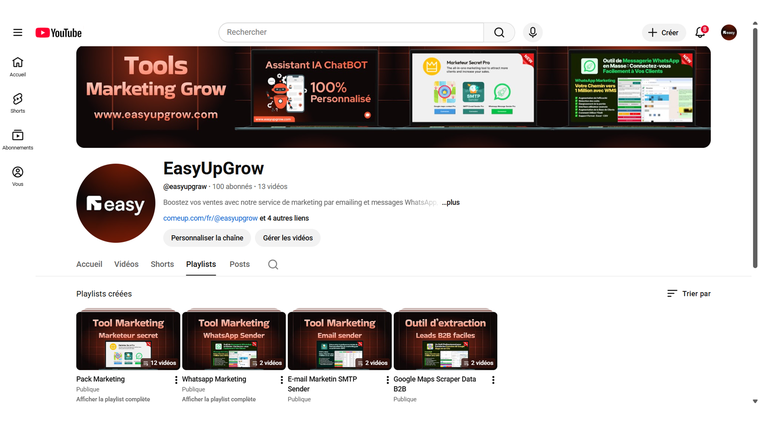Click Afficher la playlist complète under Pack Marketing
Viewport: 759px width, 427px height.
[x=113, y=399]
